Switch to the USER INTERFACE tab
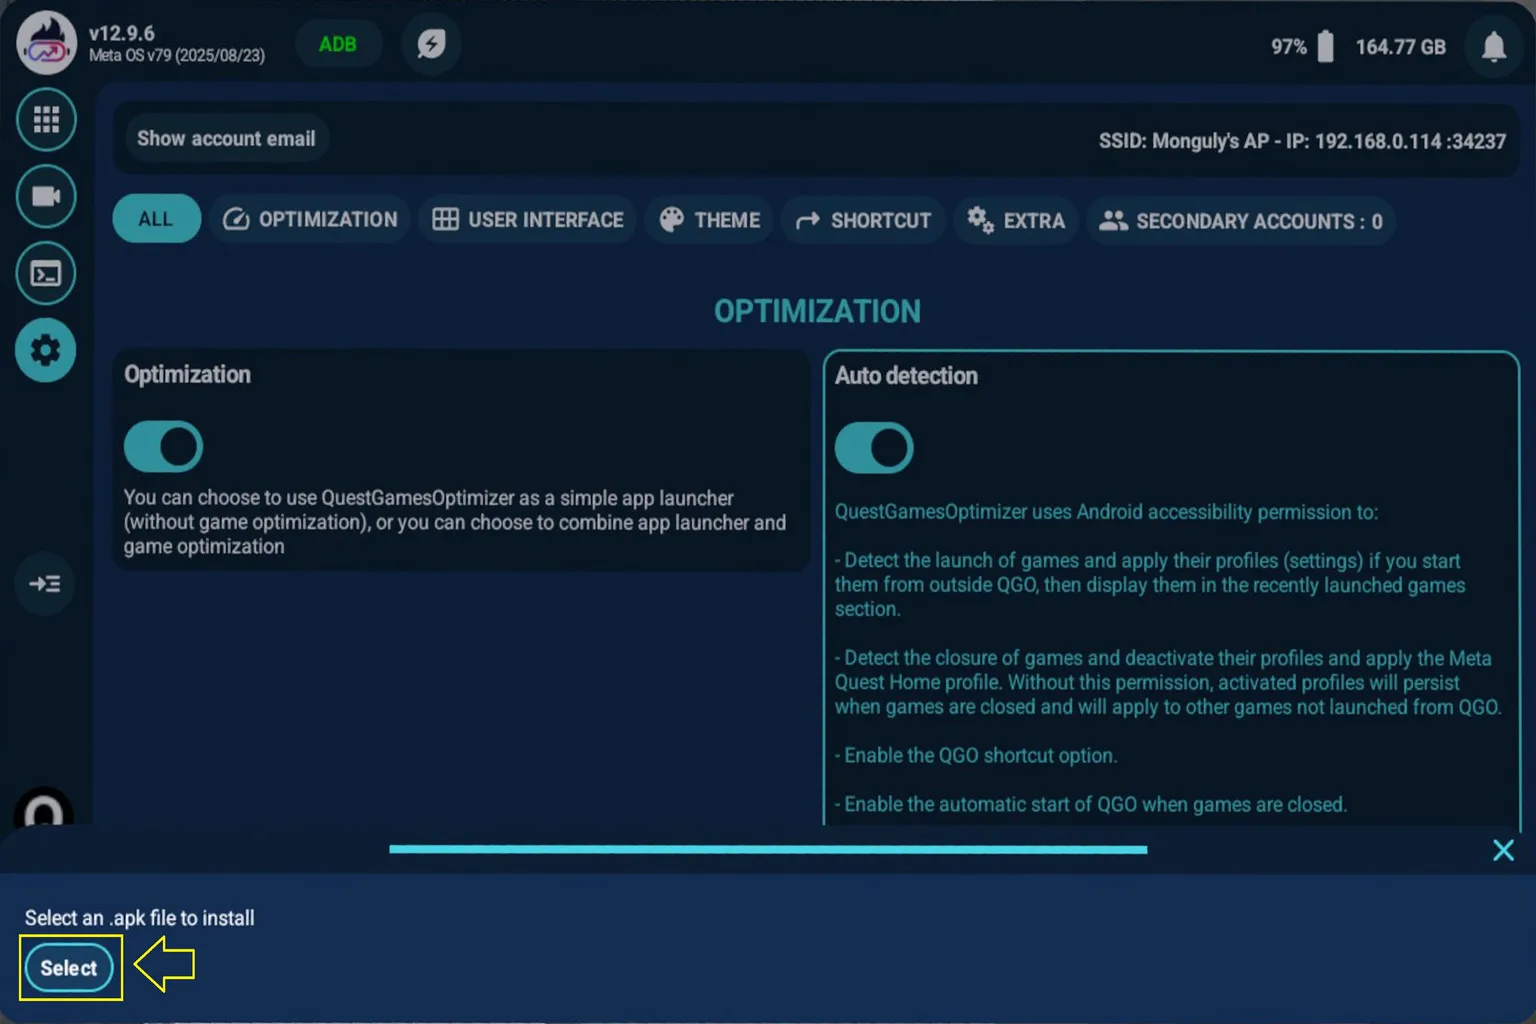The image size is (1536, 1024). point(528,220)
